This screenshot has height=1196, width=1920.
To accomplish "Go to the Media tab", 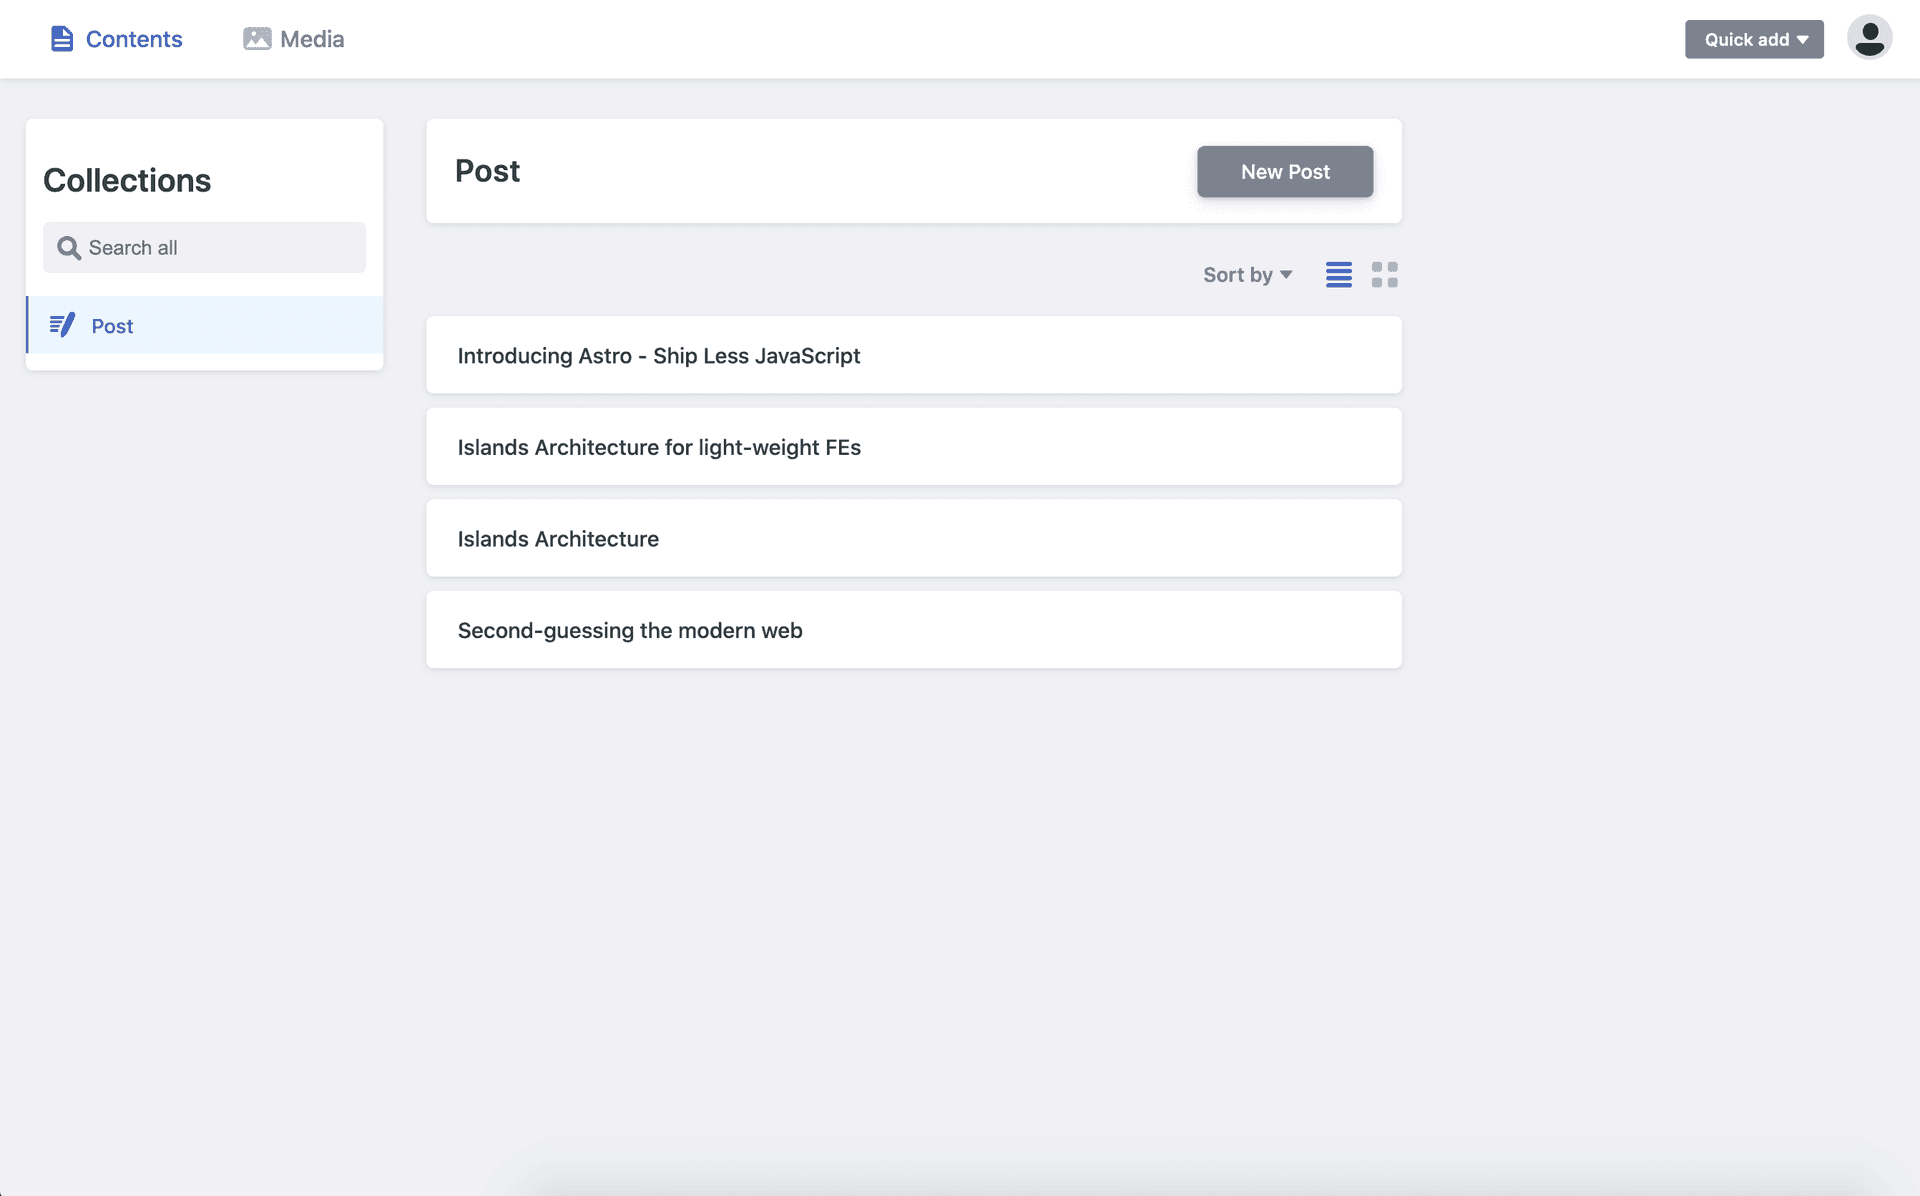I will pos(294,39).
